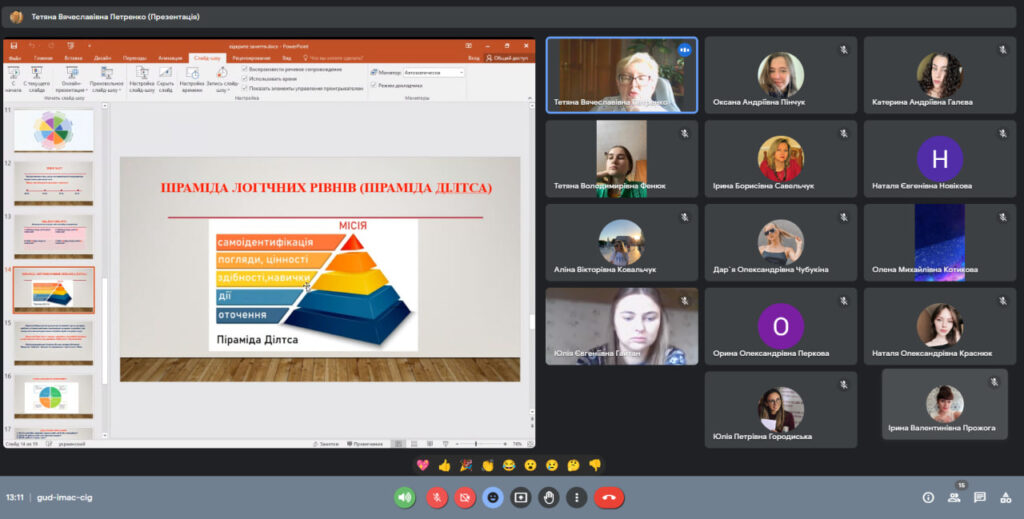Toggle the emoji reactions button
This screenshot has height=519, width=1024.
click(492, 497)
